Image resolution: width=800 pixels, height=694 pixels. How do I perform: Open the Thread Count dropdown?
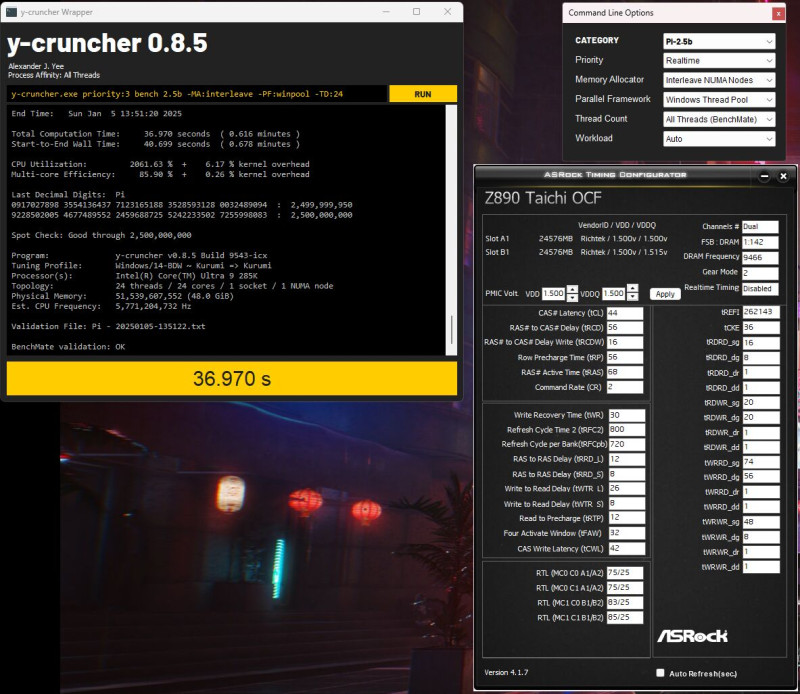pos(719,119)
